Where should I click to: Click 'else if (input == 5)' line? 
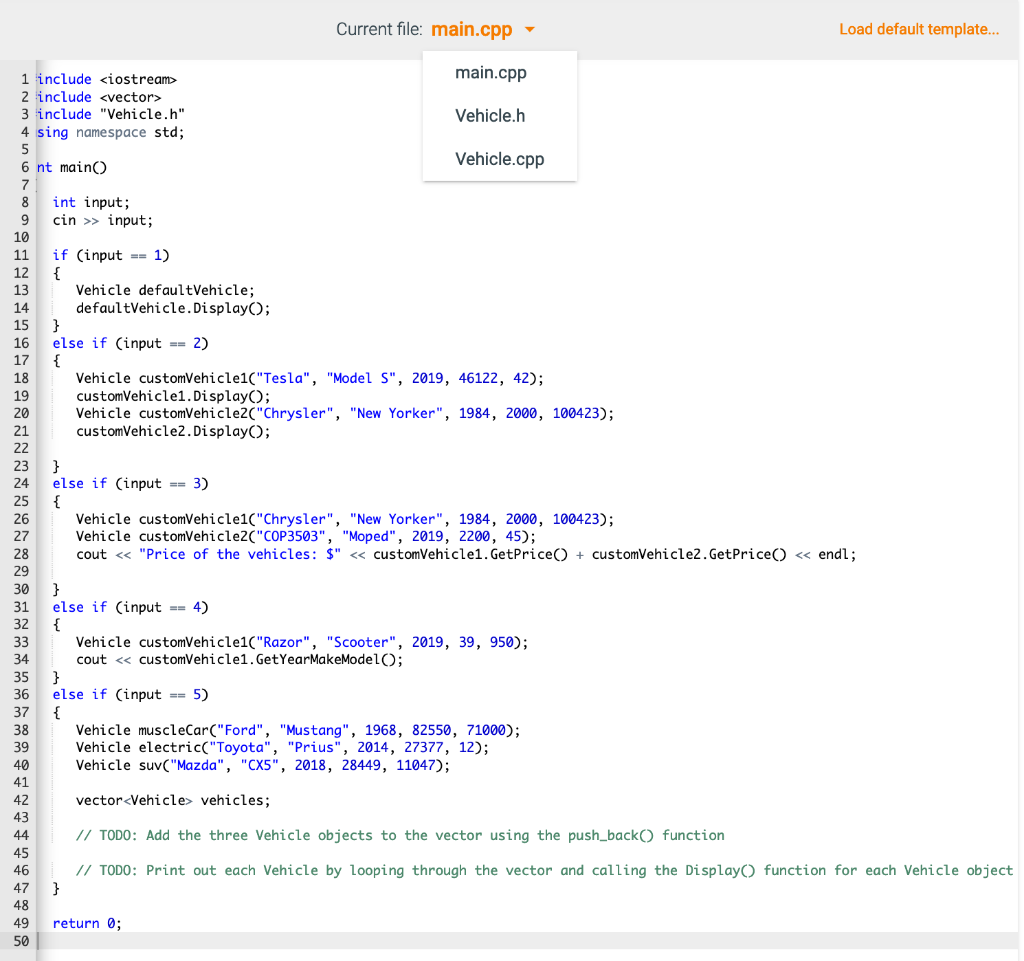point(131,694)
